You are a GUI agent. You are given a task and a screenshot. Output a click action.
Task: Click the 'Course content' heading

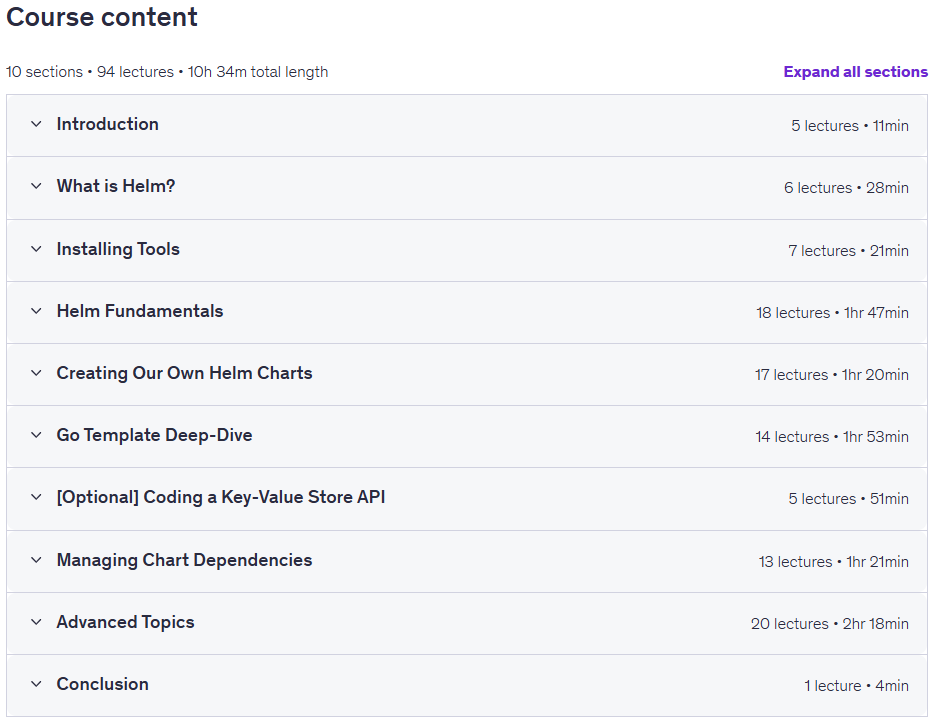pos(102,17)
